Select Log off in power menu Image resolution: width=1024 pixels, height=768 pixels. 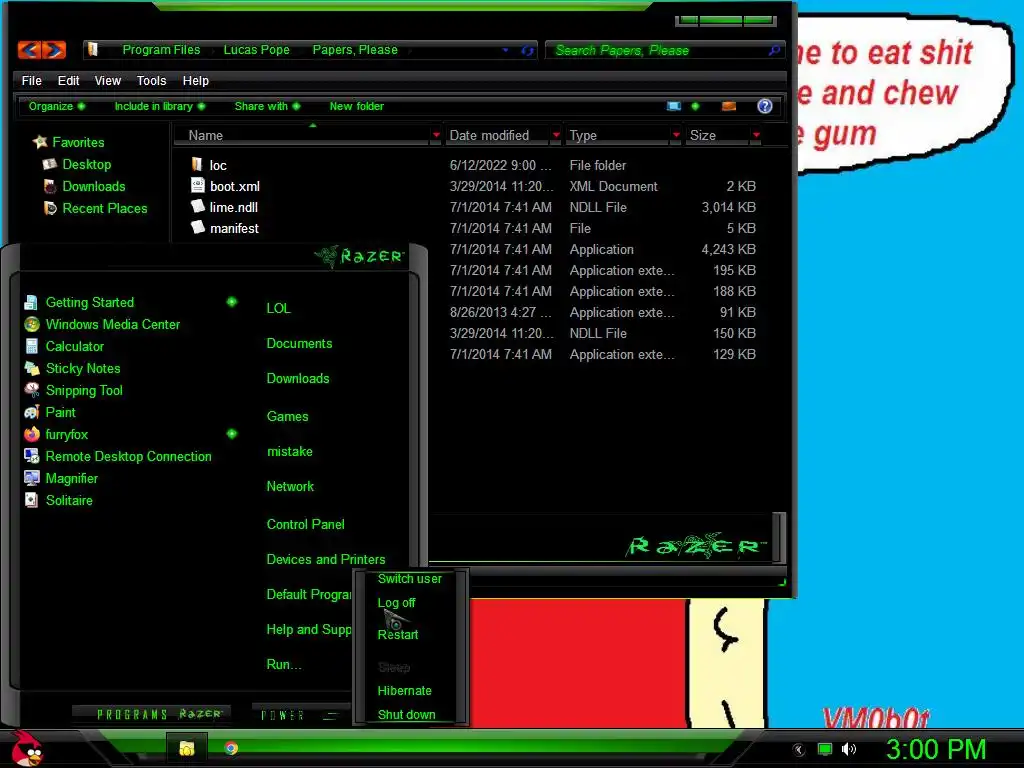coord(396,603)
